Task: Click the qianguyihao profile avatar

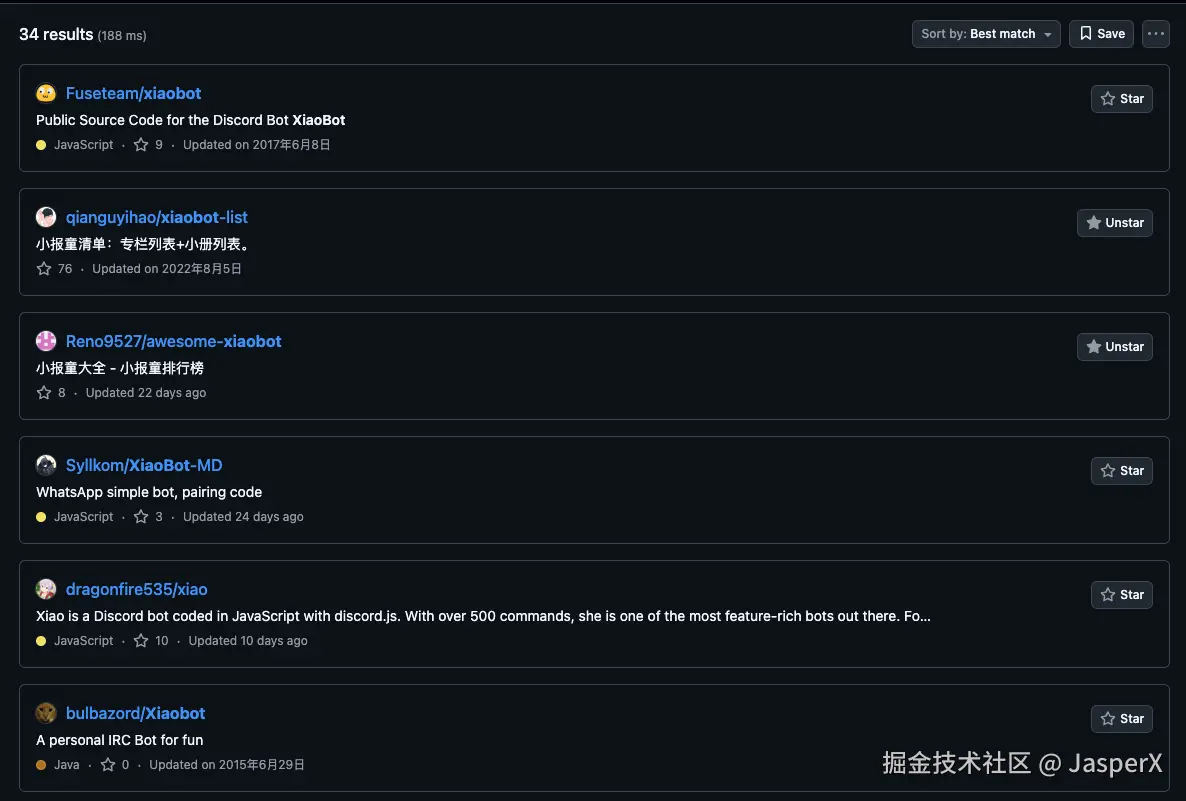Action: pos(46,216)
